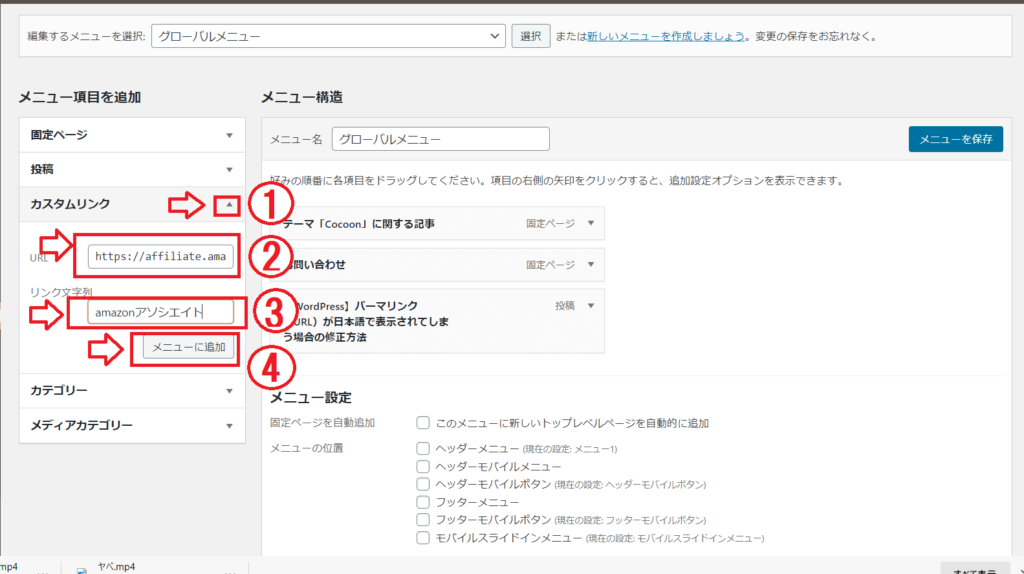1024x574 pixels.
Task: Select the カテゴリー panel heading
Action: [59, 391]
